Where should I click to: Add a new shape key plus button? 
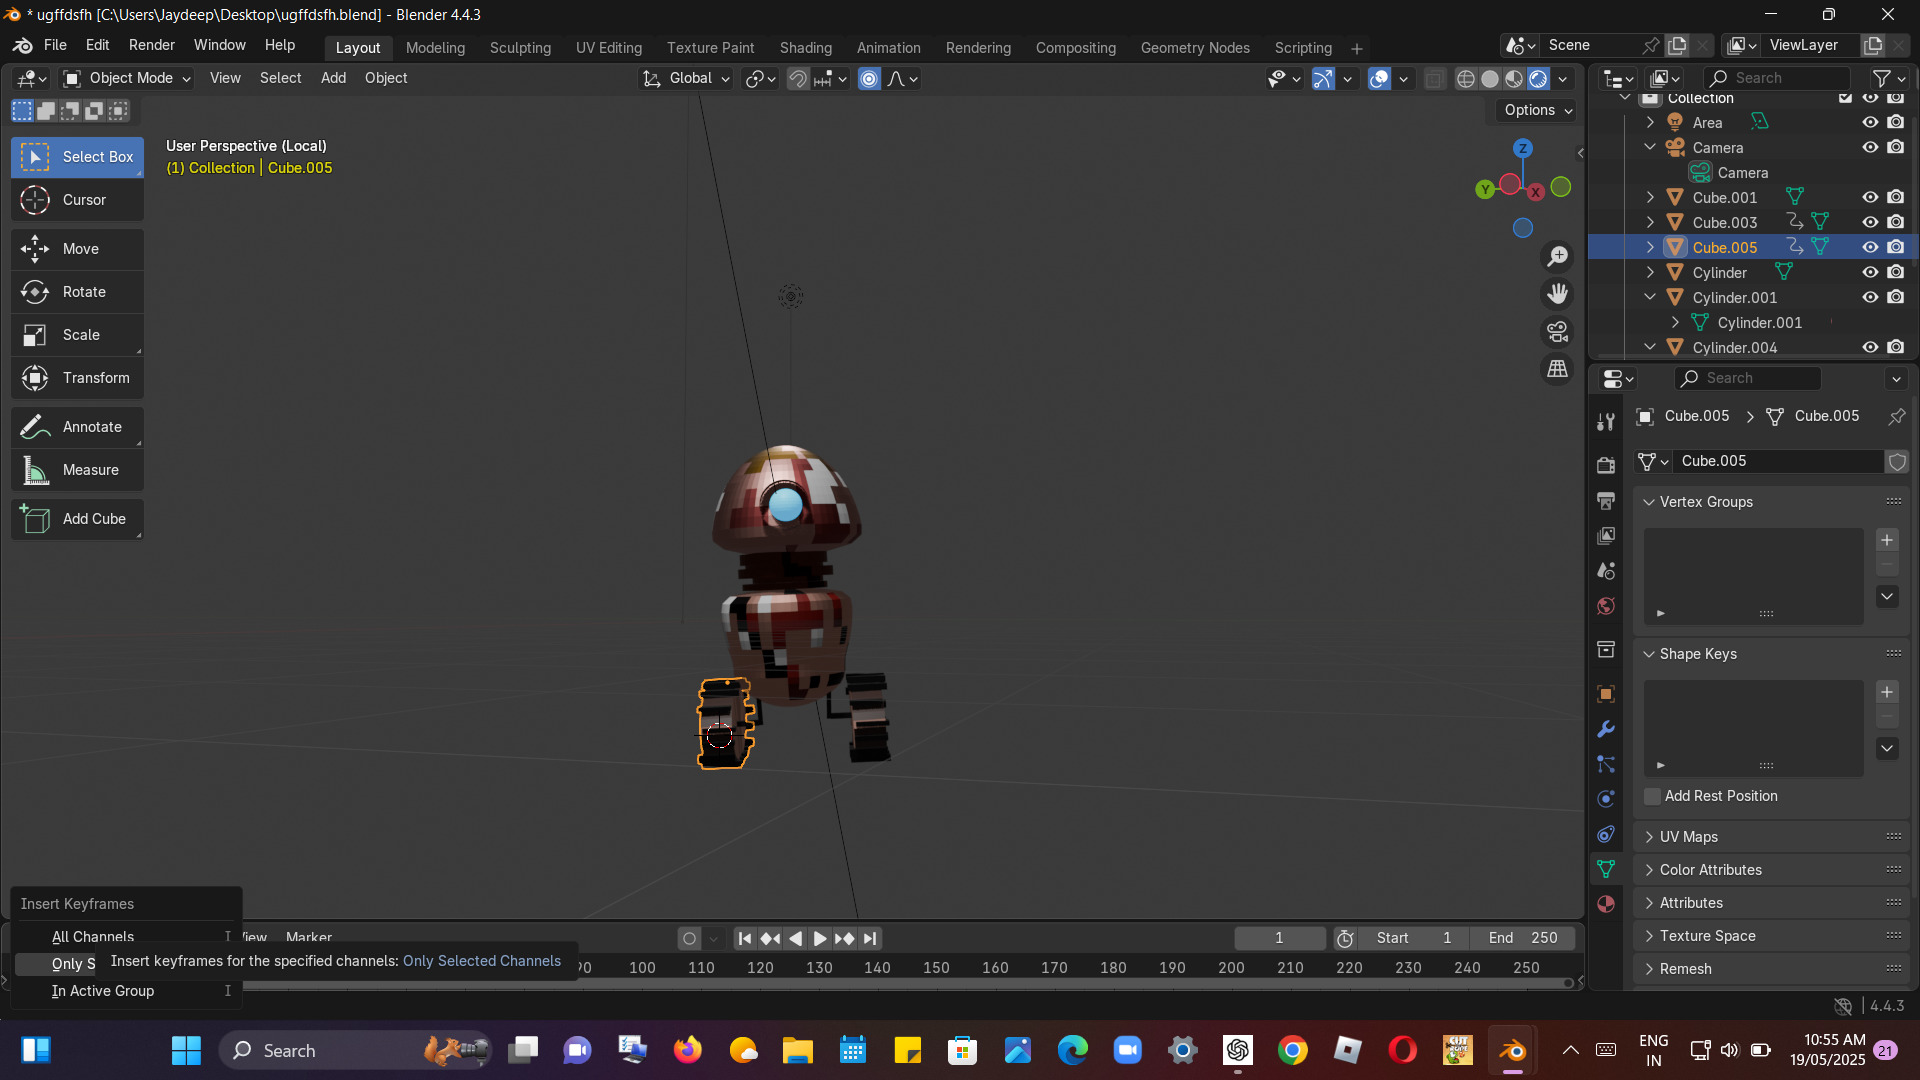point(1886,692)
